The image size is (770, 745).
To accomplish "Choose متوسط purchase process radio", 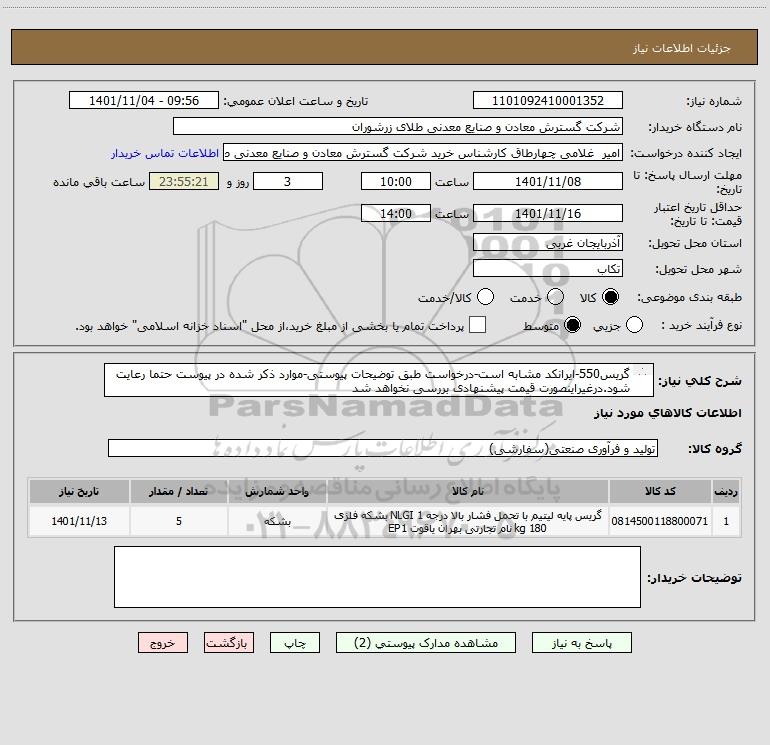I will point(572,325).
